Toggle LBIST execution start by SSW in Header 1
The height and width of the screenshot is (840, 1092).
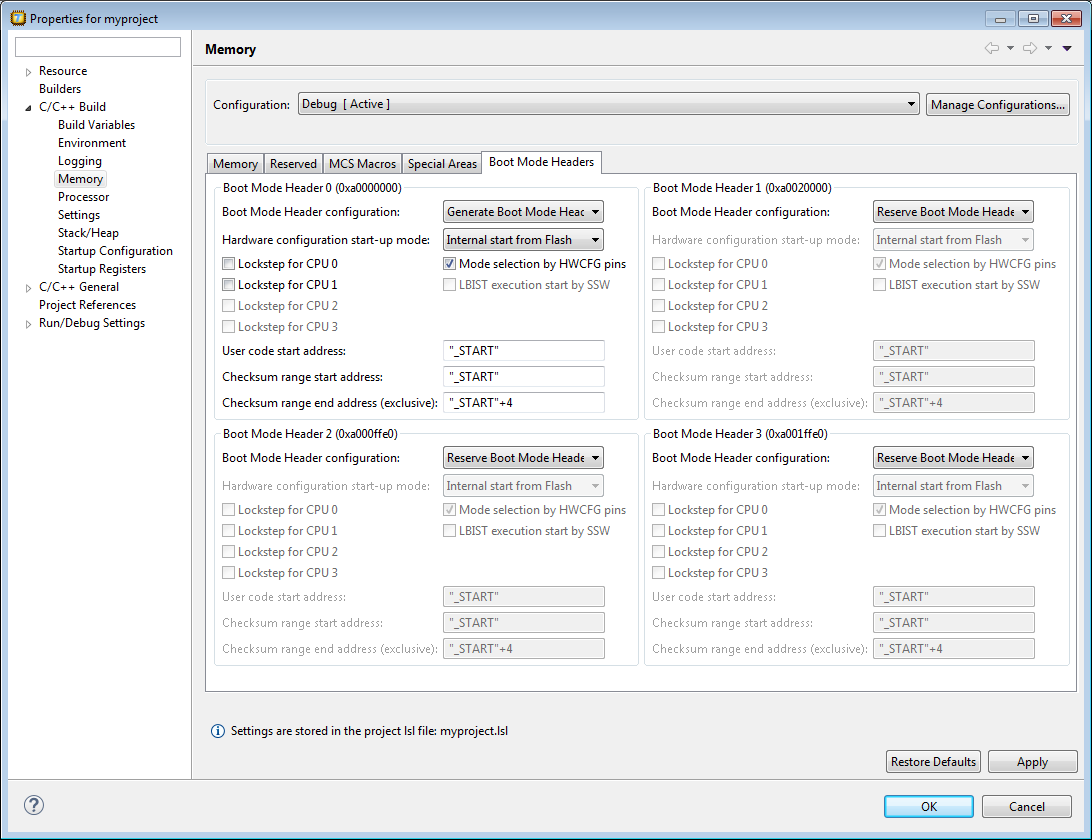point(879,284)
